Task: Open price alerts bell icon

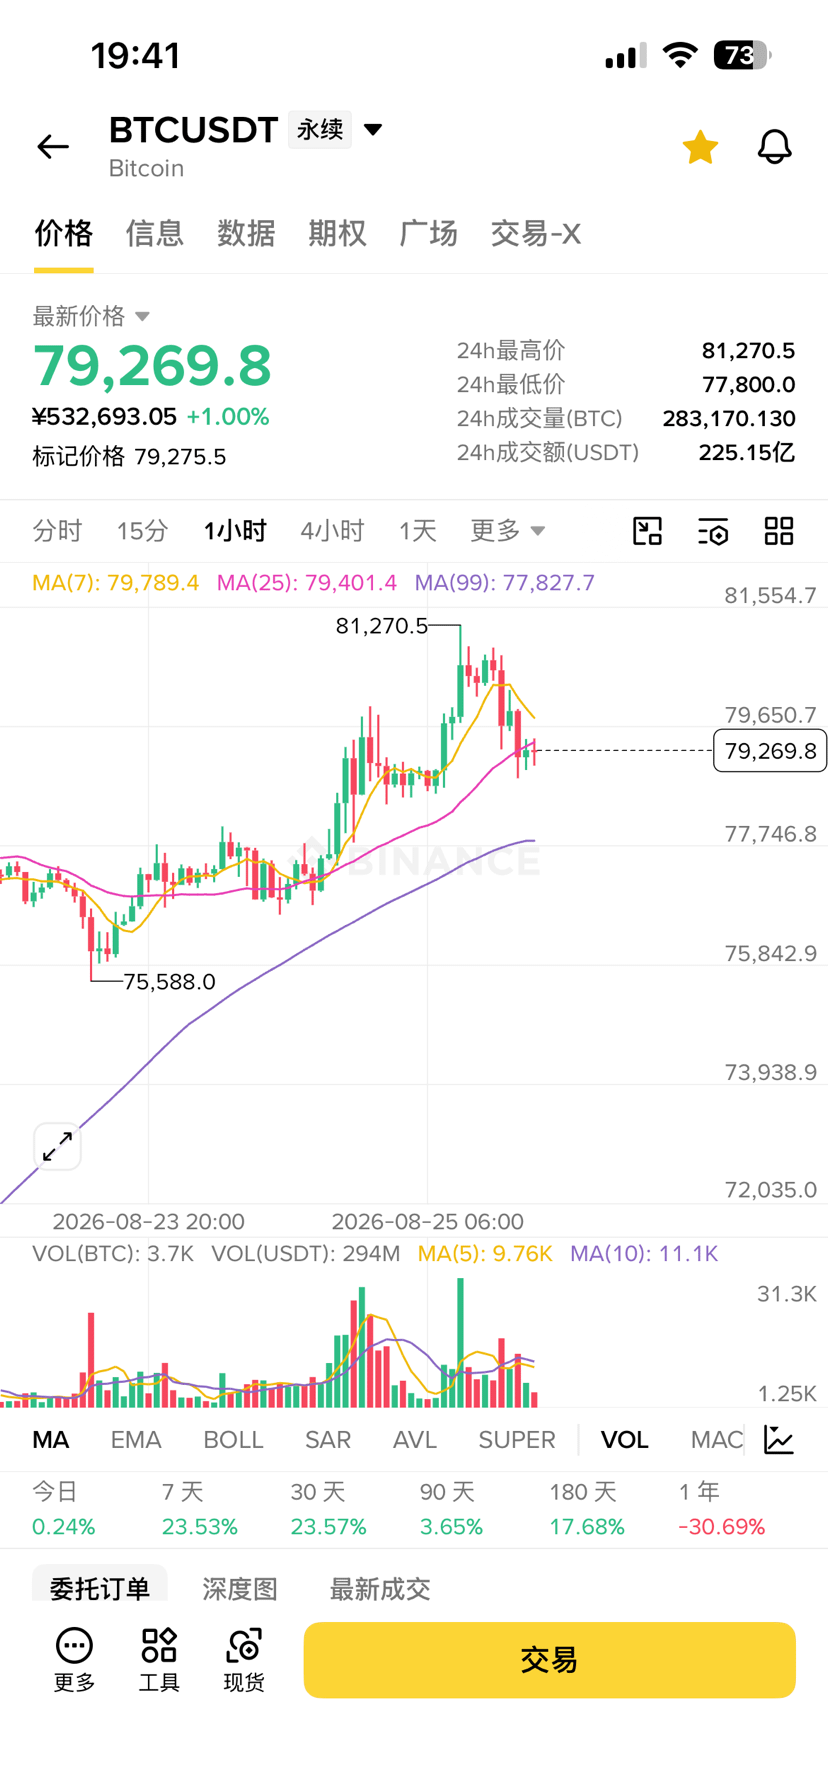Action: coord(774,147)
